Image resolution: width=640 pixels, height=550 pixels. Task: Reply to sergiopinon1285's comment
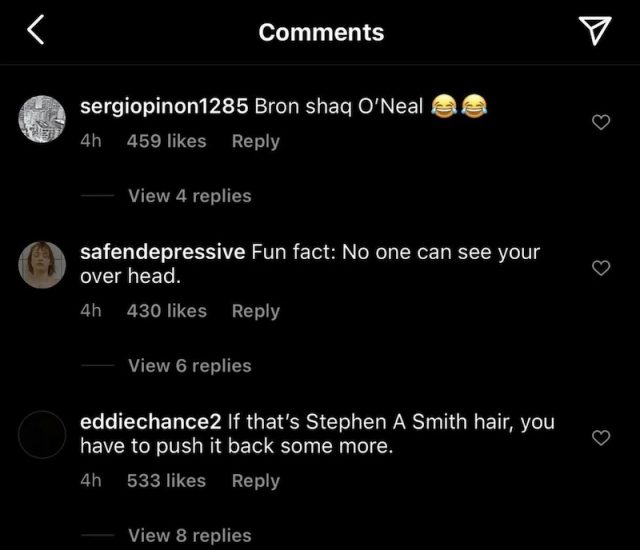(x=256, y=142)
